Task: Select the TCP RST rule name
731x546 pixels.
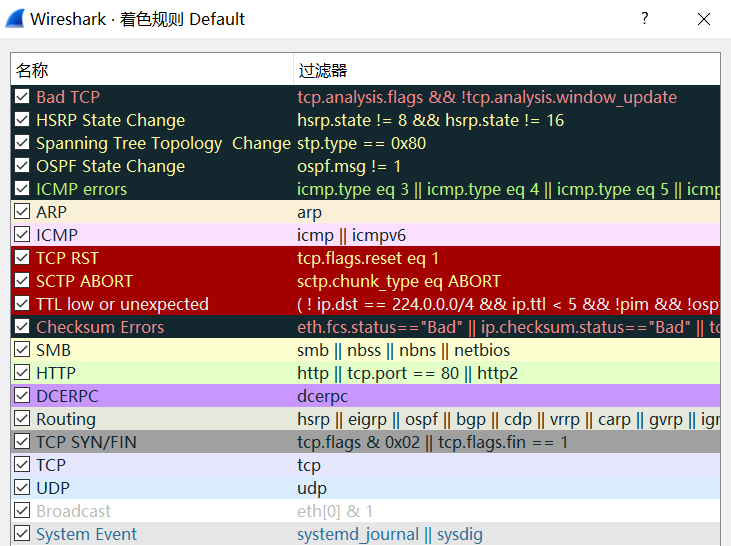Action: pyautogui.click(x=68, y=258)
